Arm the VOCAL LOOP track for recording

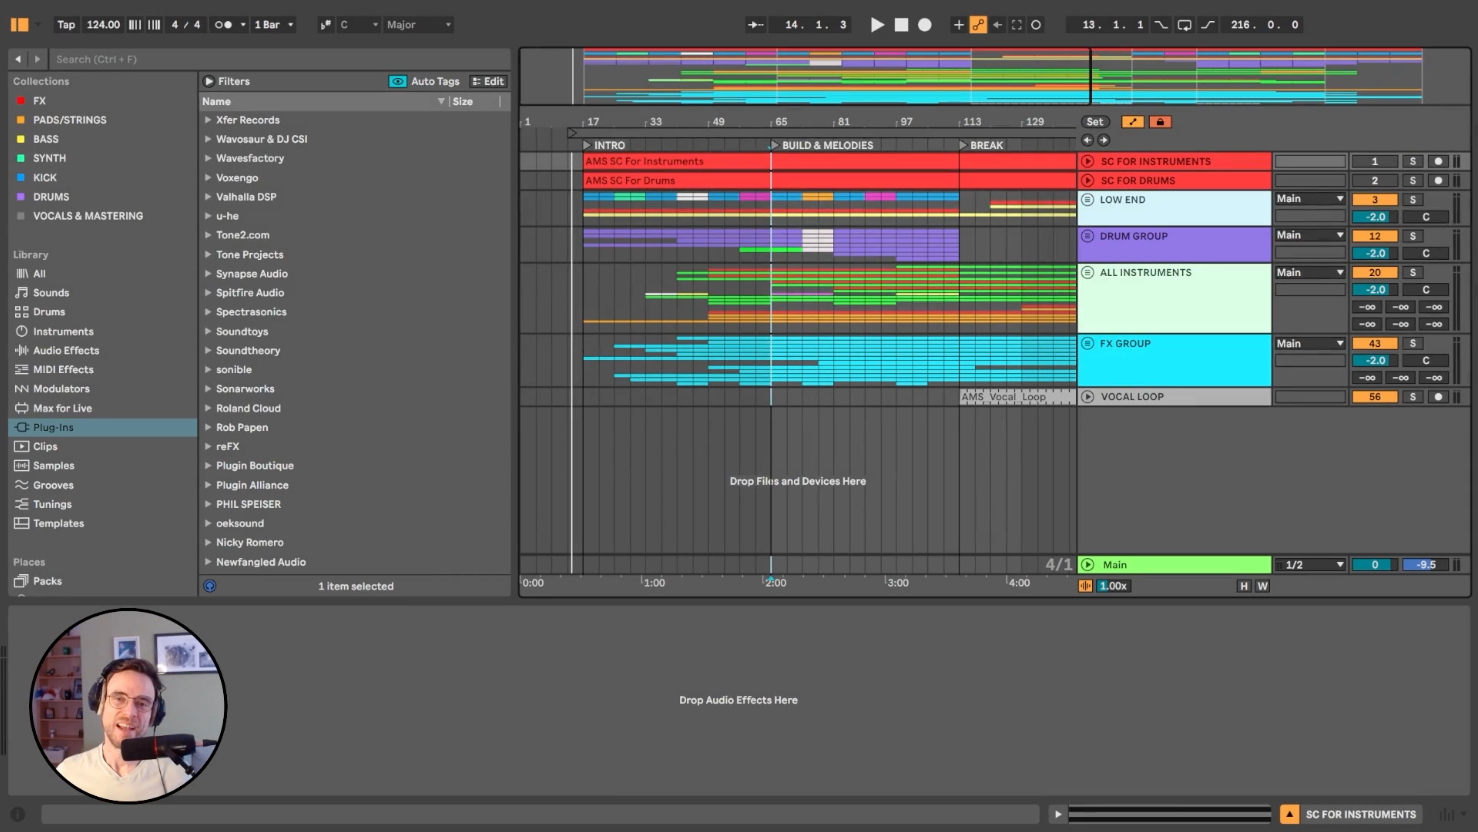pos(1438,397)
